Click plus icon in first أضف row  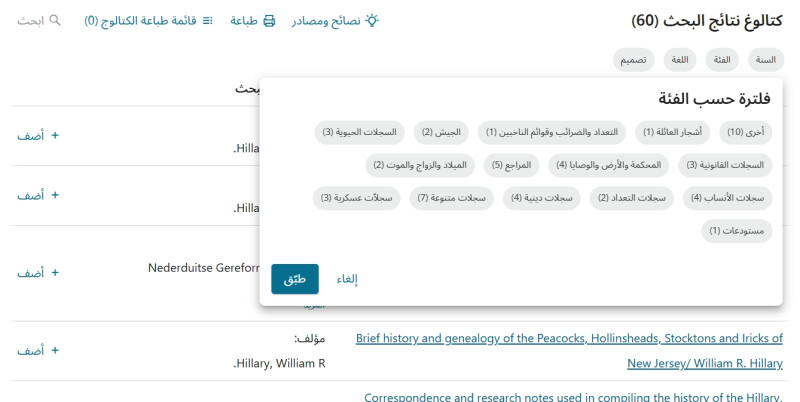55,135
